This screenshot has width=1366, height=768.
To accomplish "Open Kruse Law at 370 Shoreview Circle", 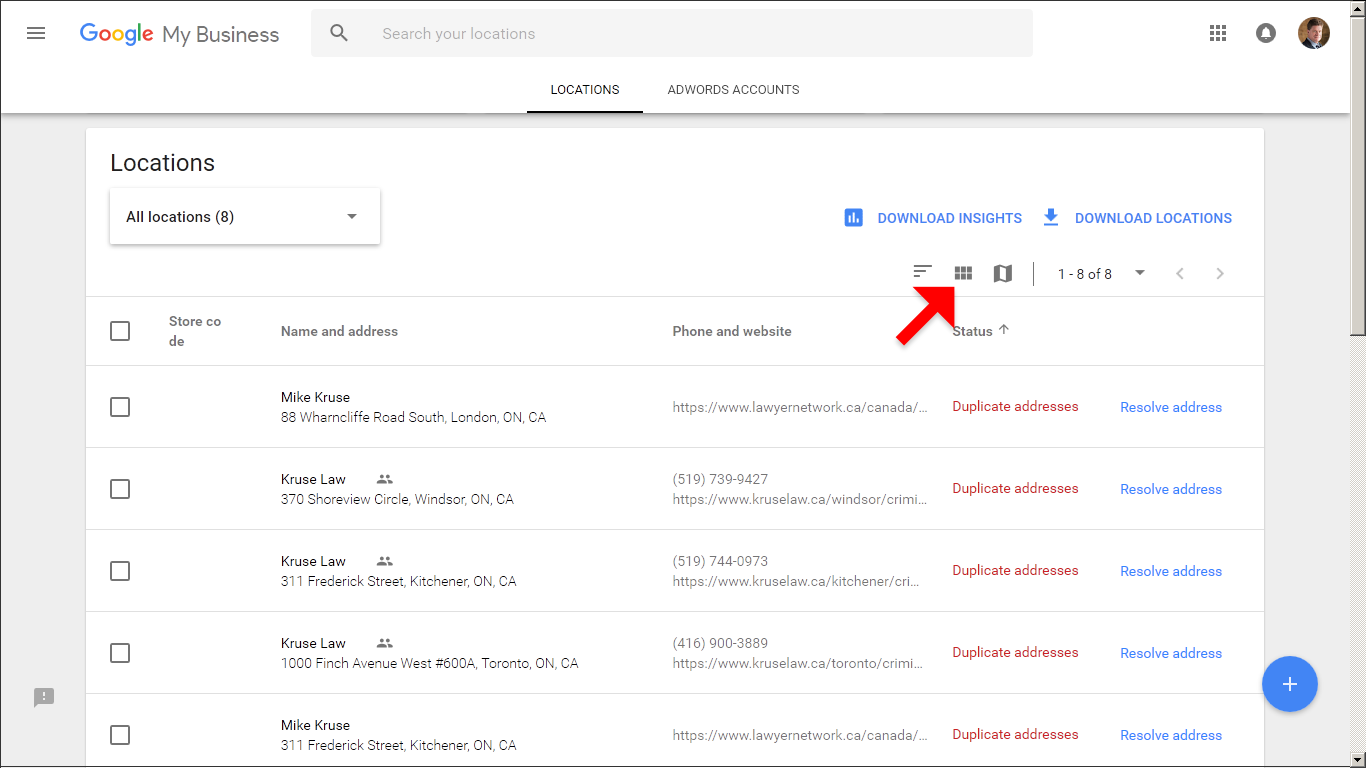I will click(x=313, y=479).
